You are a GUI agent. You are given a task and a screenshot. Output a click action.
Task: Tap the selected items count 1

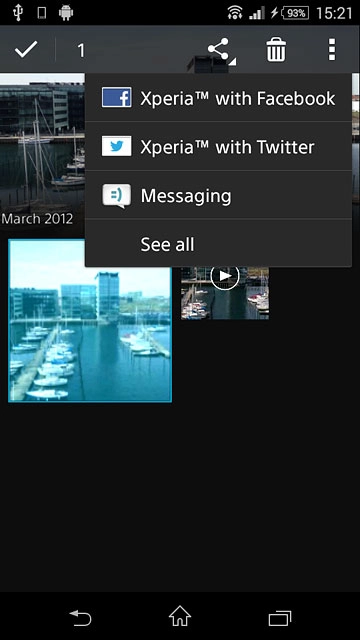(81, 51)
